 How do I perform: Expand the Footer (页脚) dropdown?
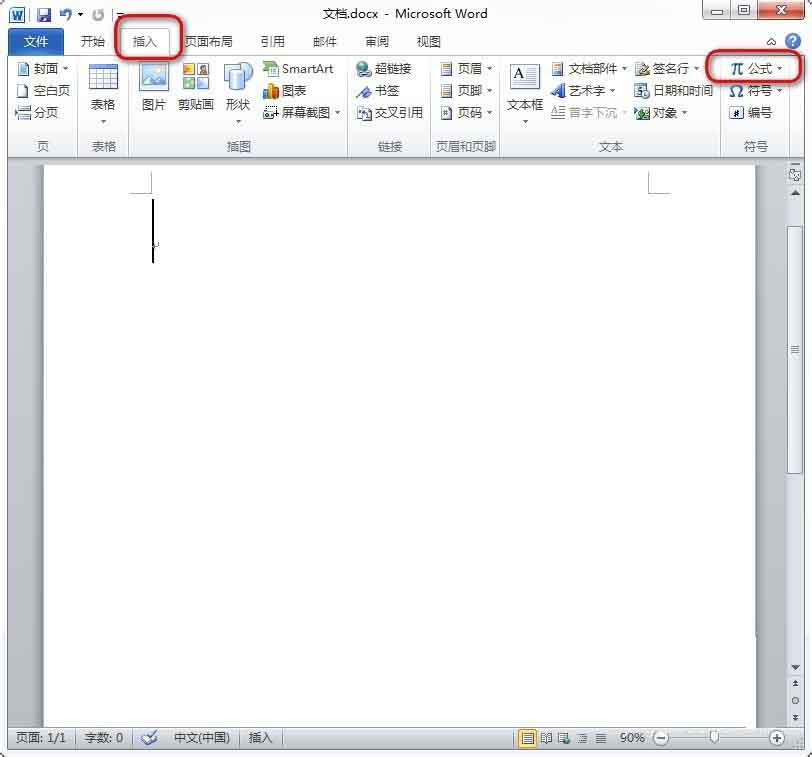489,91
